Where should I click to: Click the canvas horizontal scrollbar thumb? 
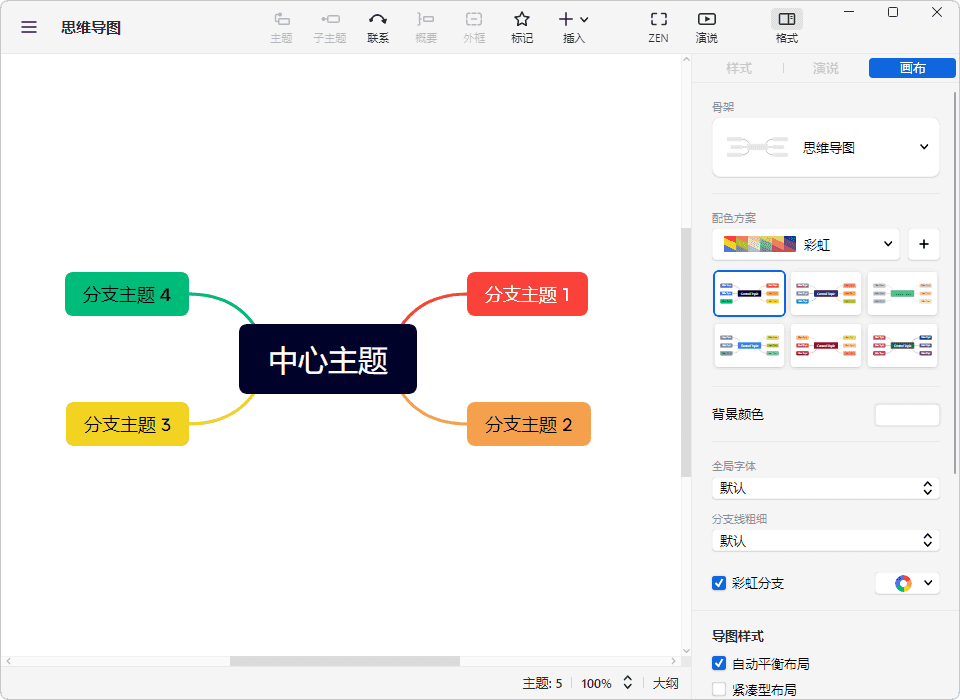tap(345, 661)
